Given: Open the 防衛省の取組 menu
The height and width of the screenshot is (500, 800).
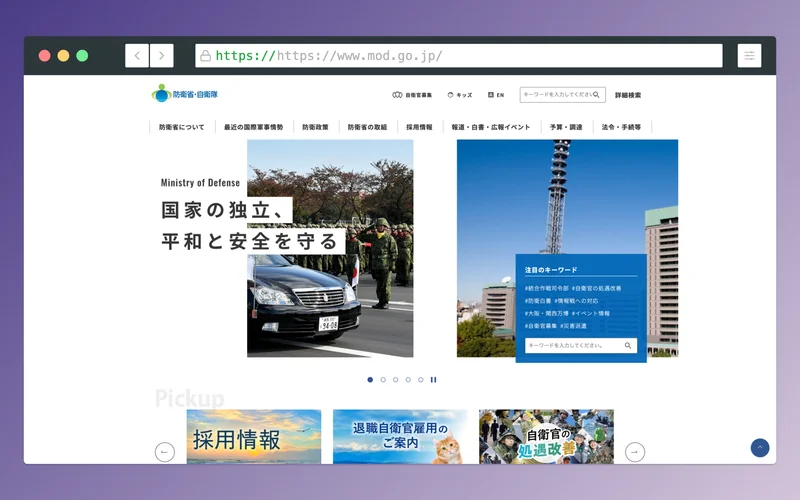Looking at the screenshot, I should 367,127.
